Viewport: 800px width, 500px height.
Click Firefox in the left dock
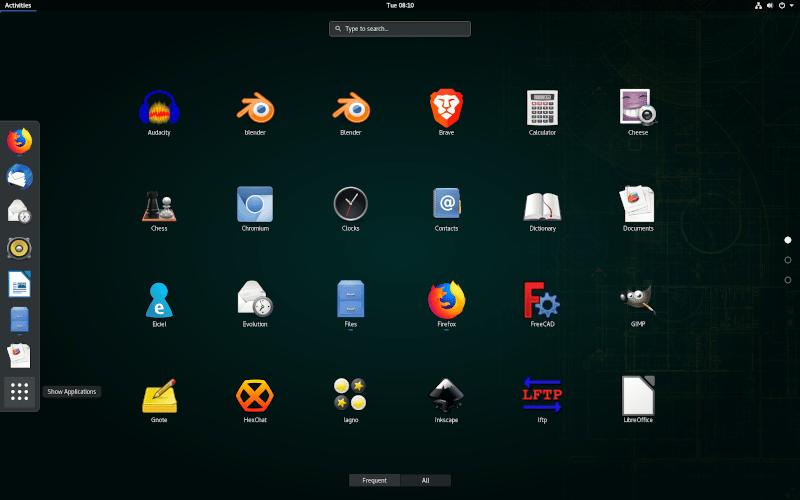[x=20, y=141]
